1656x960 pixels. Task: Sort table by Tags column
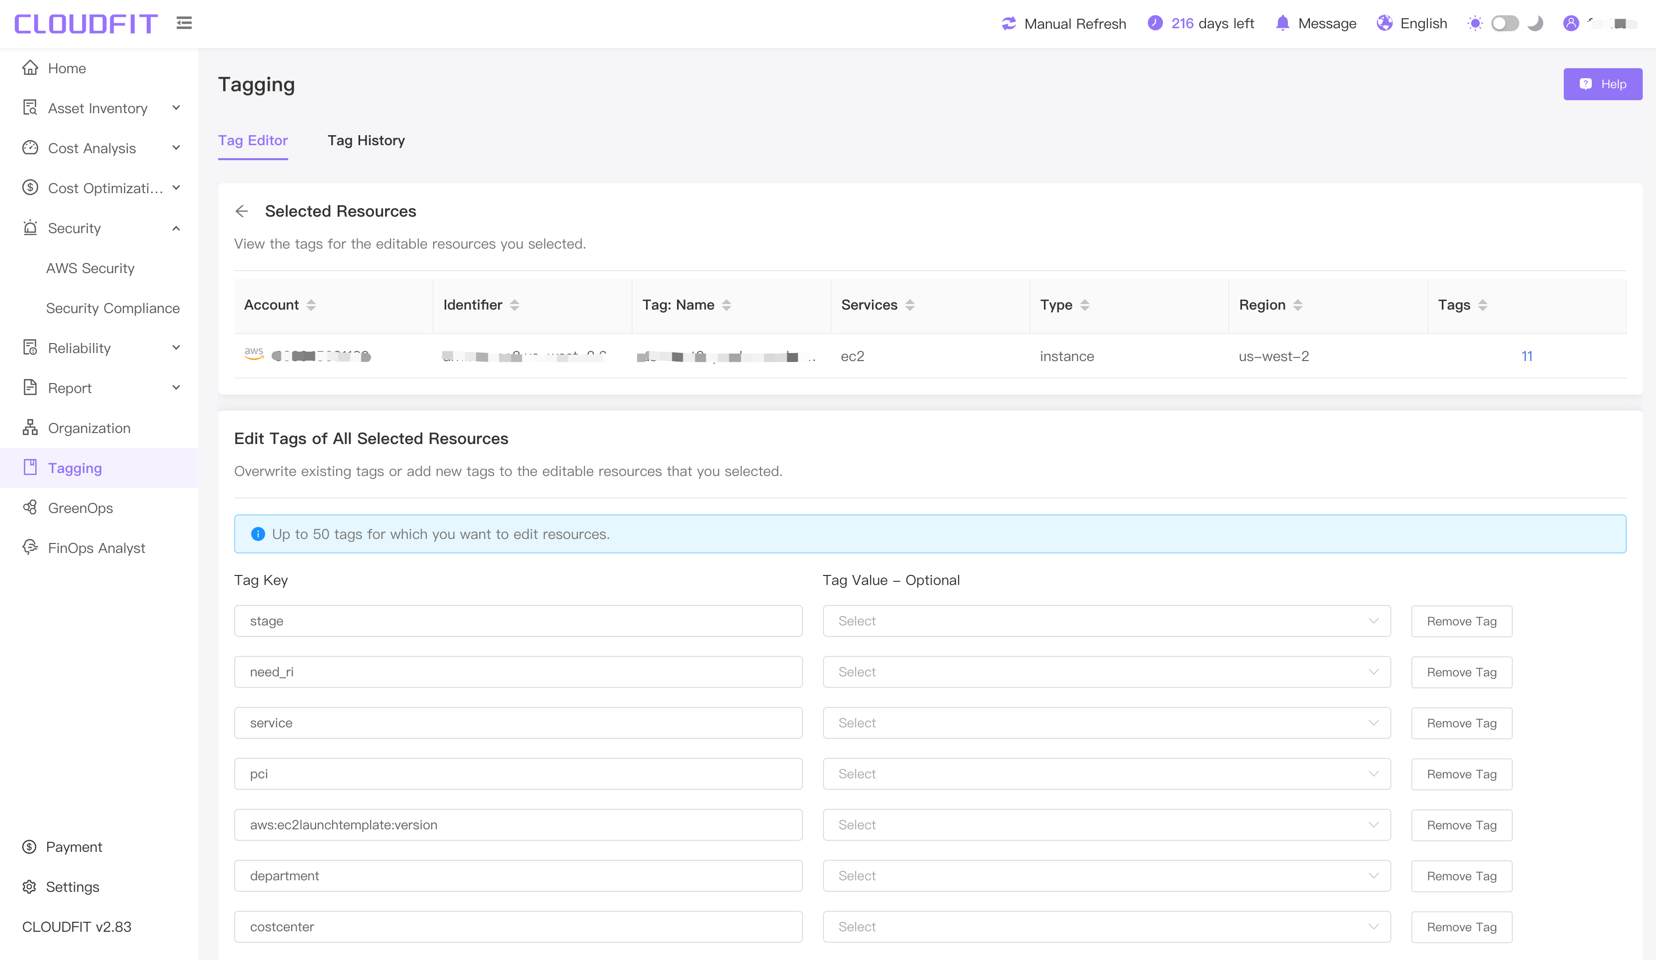(x=1482, y=305)
